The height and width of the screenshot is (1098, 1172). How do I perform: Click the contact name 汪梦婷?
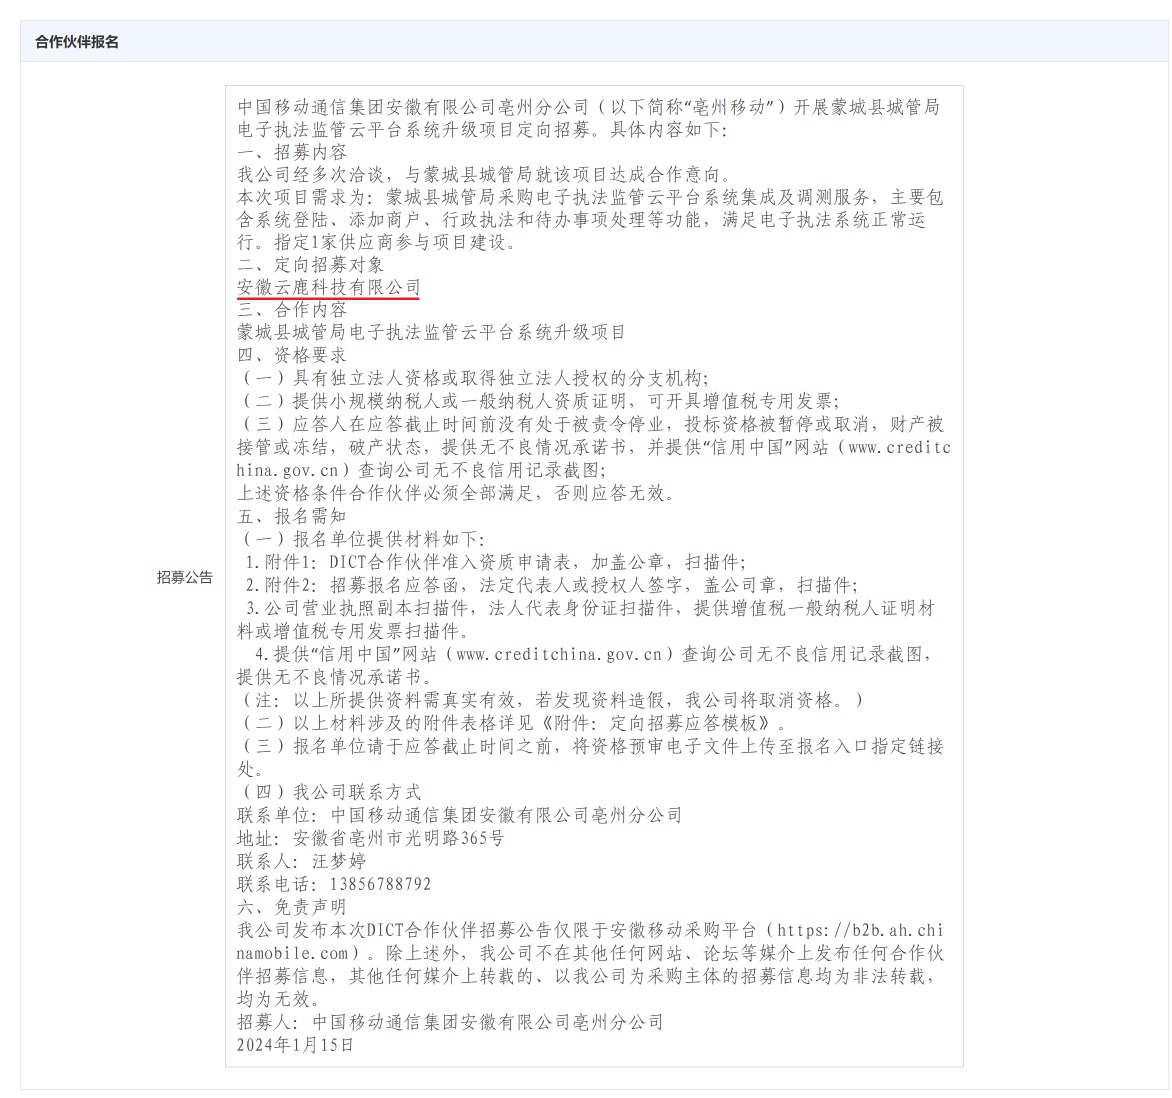pyautogui.click(x=338, y=861)
